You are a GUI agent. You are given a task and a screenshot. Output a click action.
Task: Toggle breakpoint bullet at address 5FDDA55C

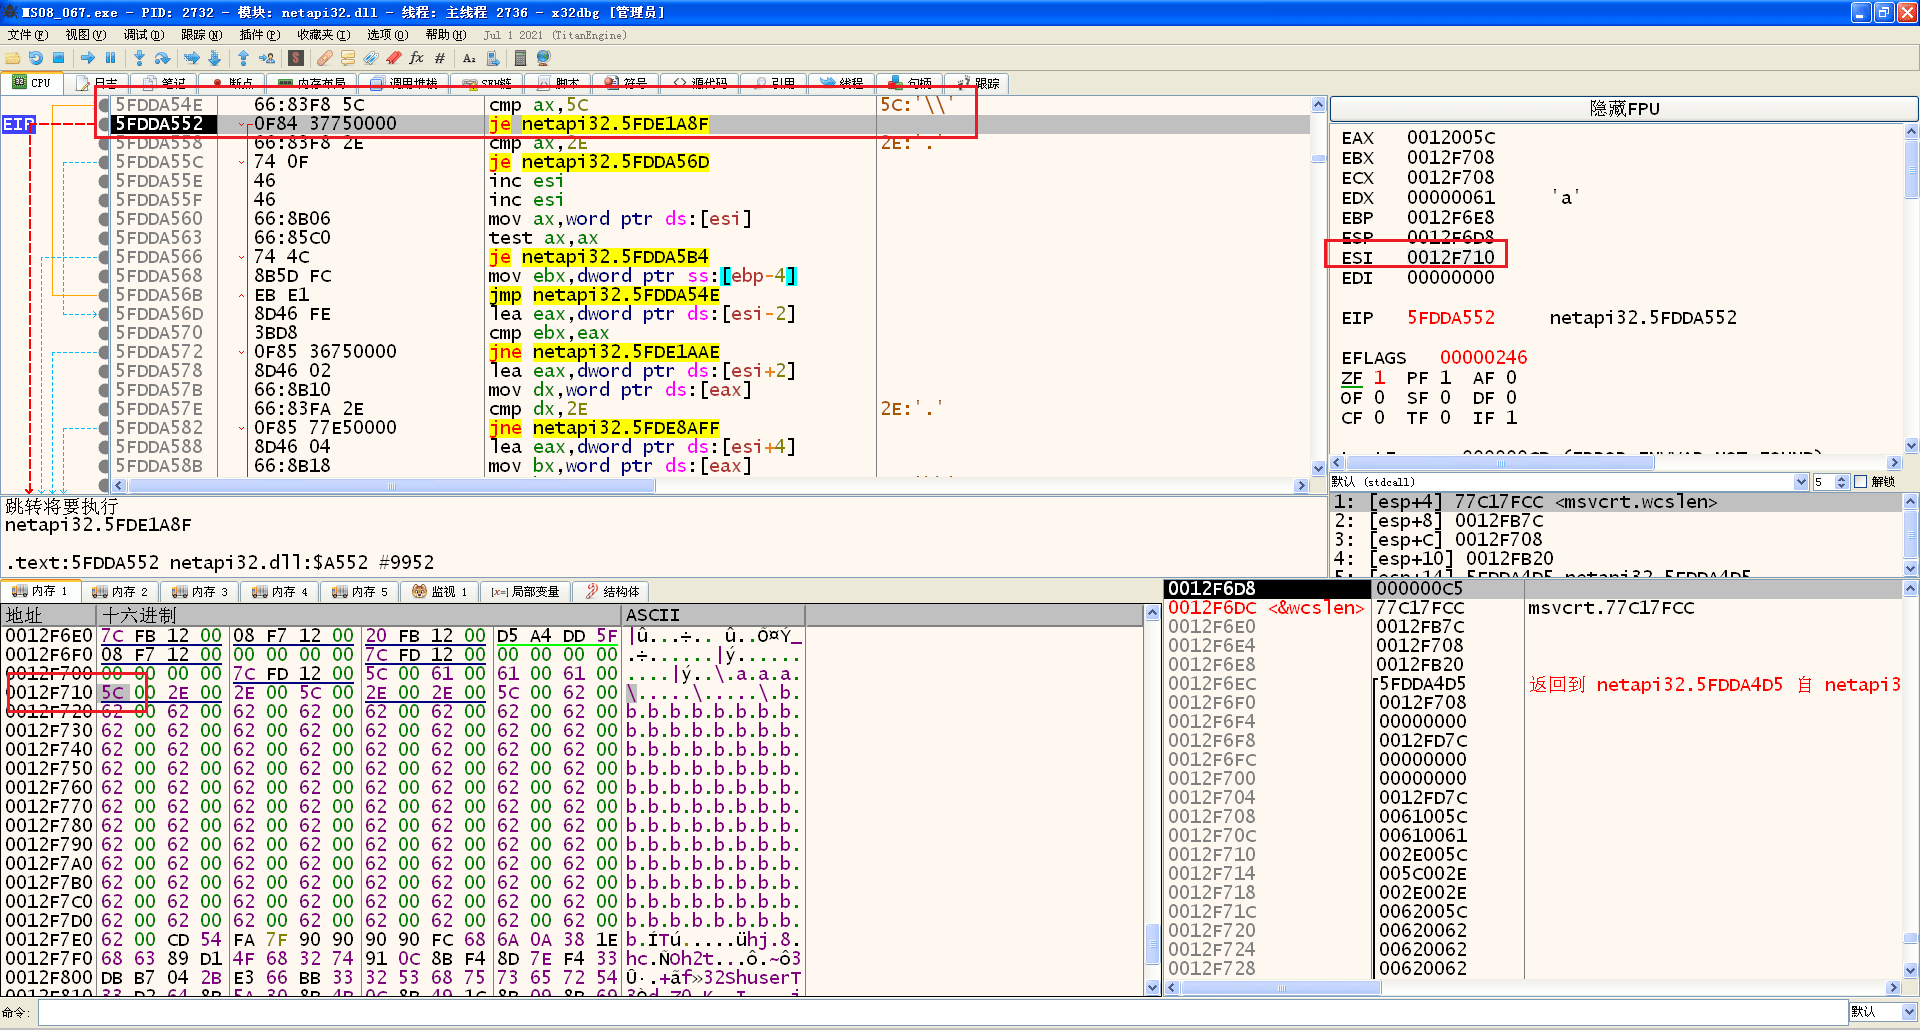click(x=104, y=162)
